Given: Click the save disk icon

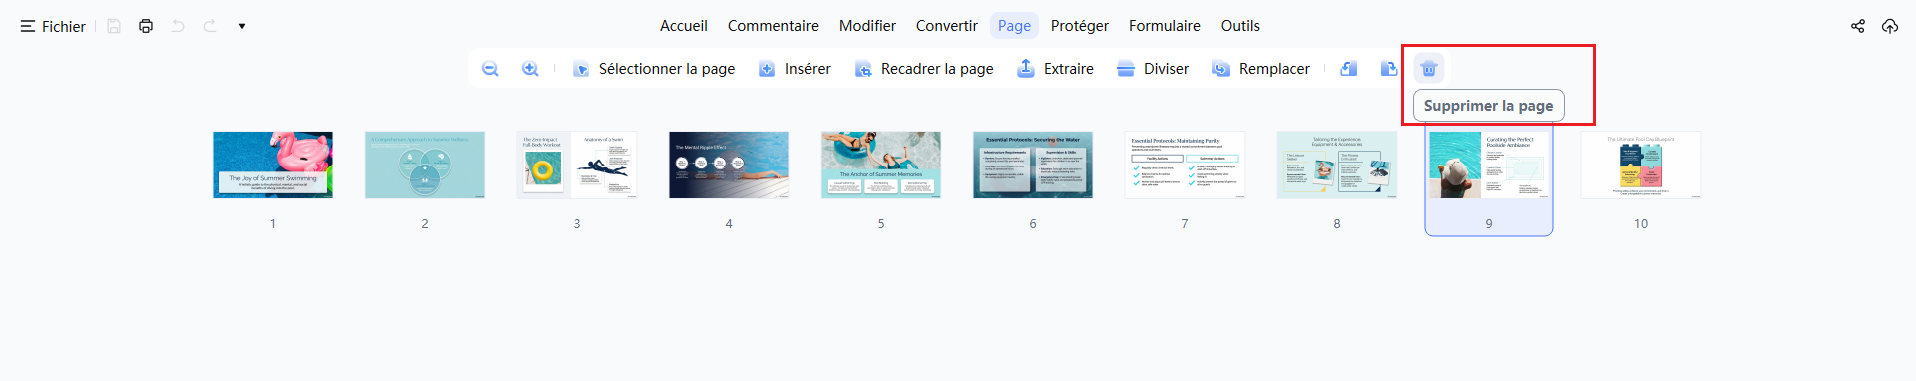Looking at the screenshot, I should click(114, 26).
